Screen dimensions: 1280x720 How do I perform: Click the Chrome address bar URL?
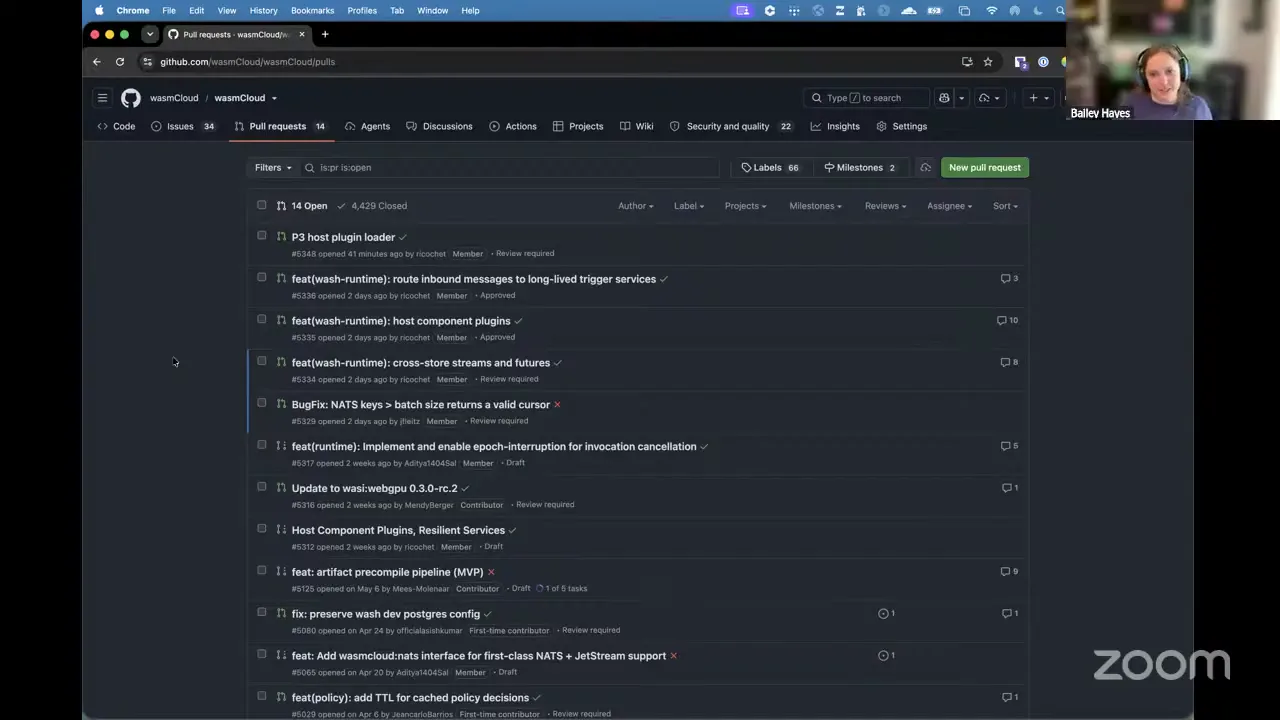click(247, 62)
